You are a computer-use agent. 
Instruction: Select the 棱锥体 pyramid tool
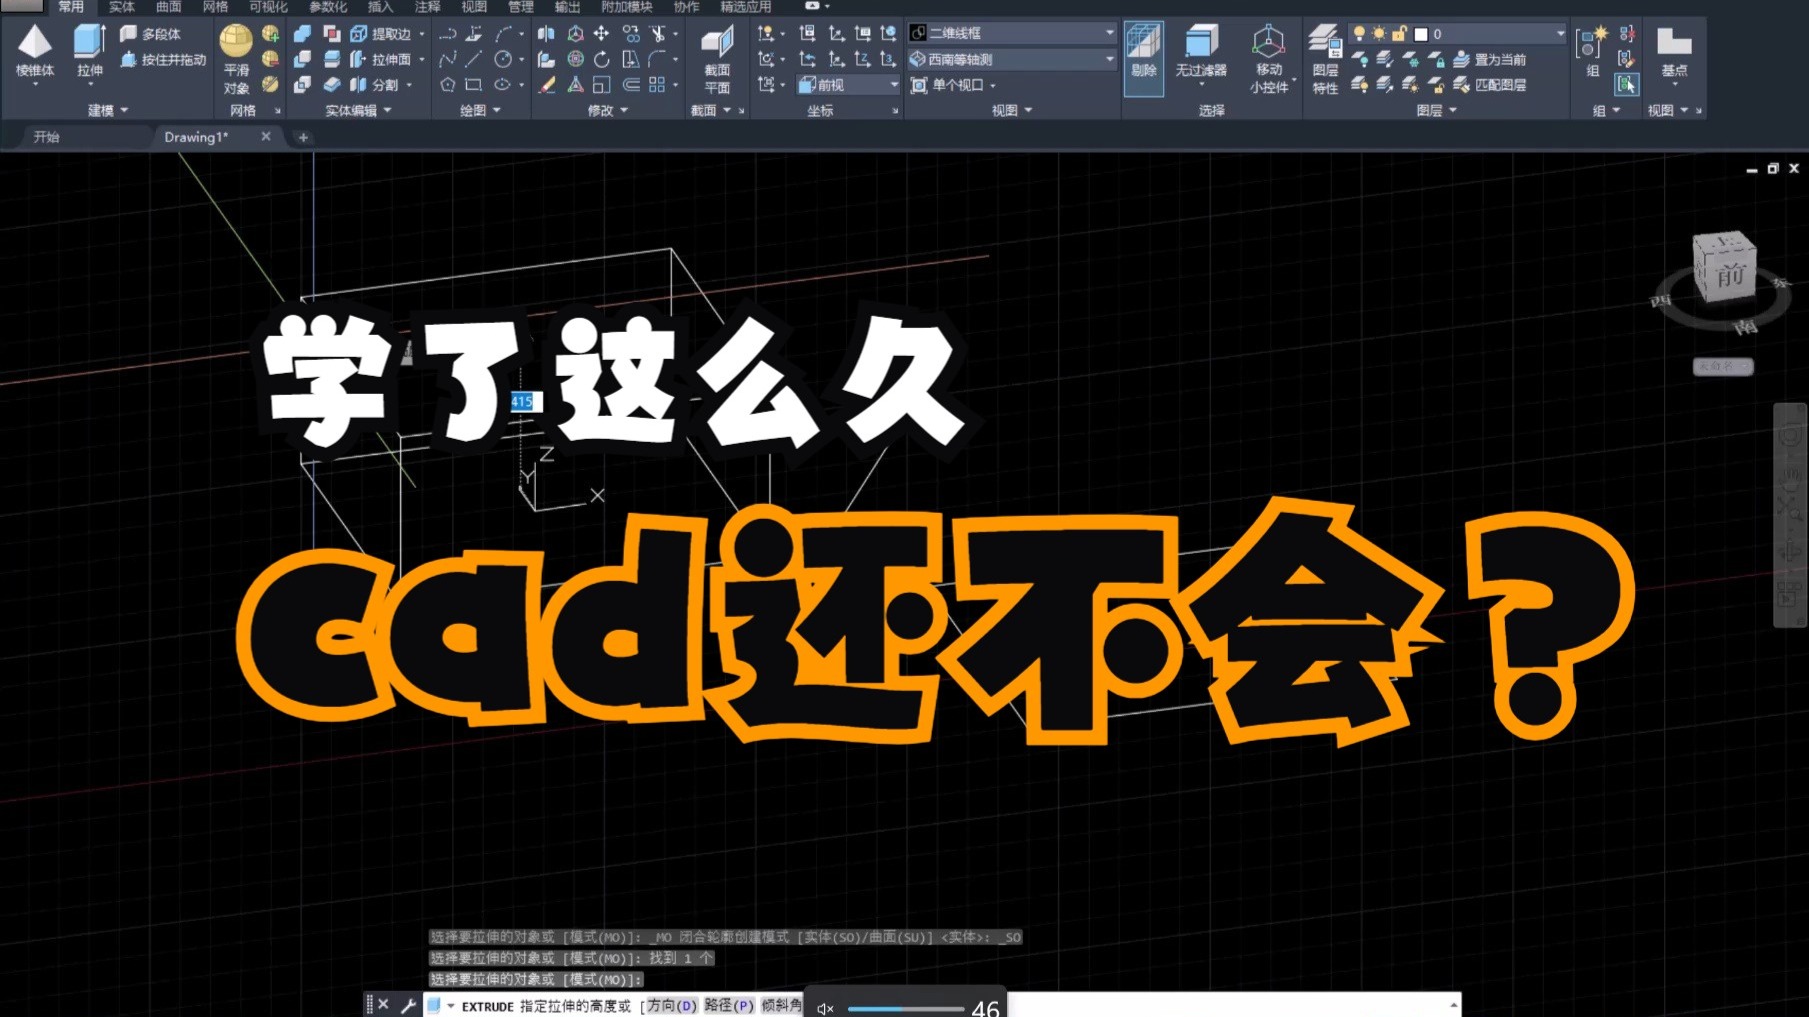point(35,52)
